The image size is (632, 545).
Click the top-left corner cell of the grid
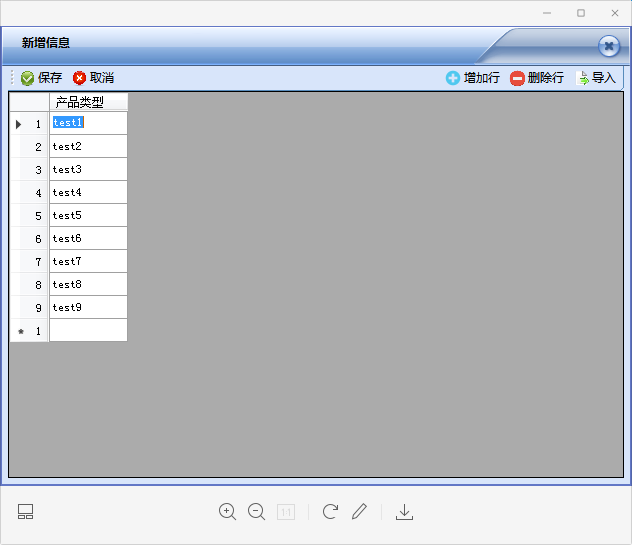[29, 102]
